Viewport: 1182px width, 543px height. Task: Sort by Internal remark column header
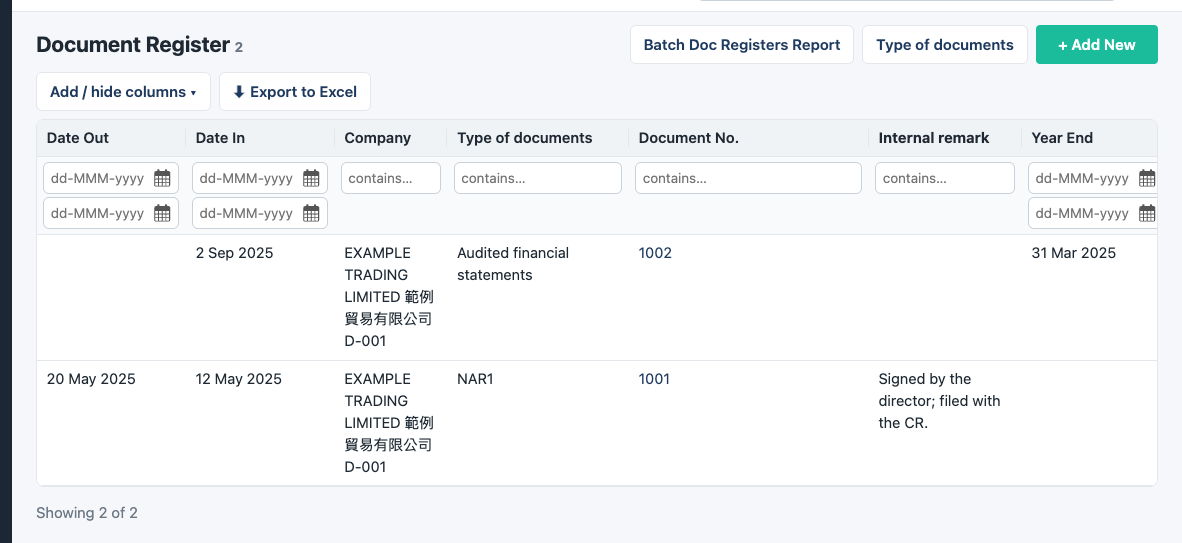click(x=934, y=138)
